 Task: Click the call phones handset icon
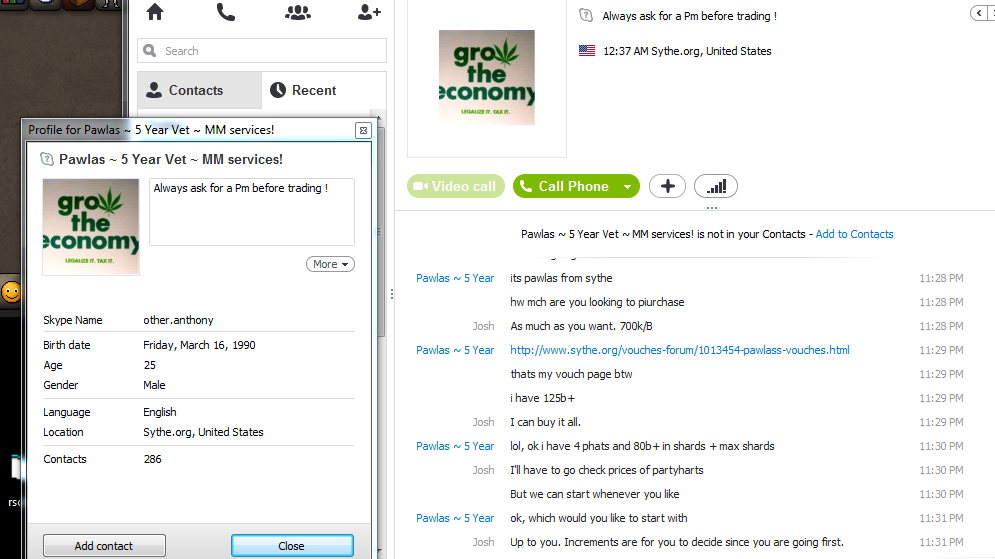(226, 12)
